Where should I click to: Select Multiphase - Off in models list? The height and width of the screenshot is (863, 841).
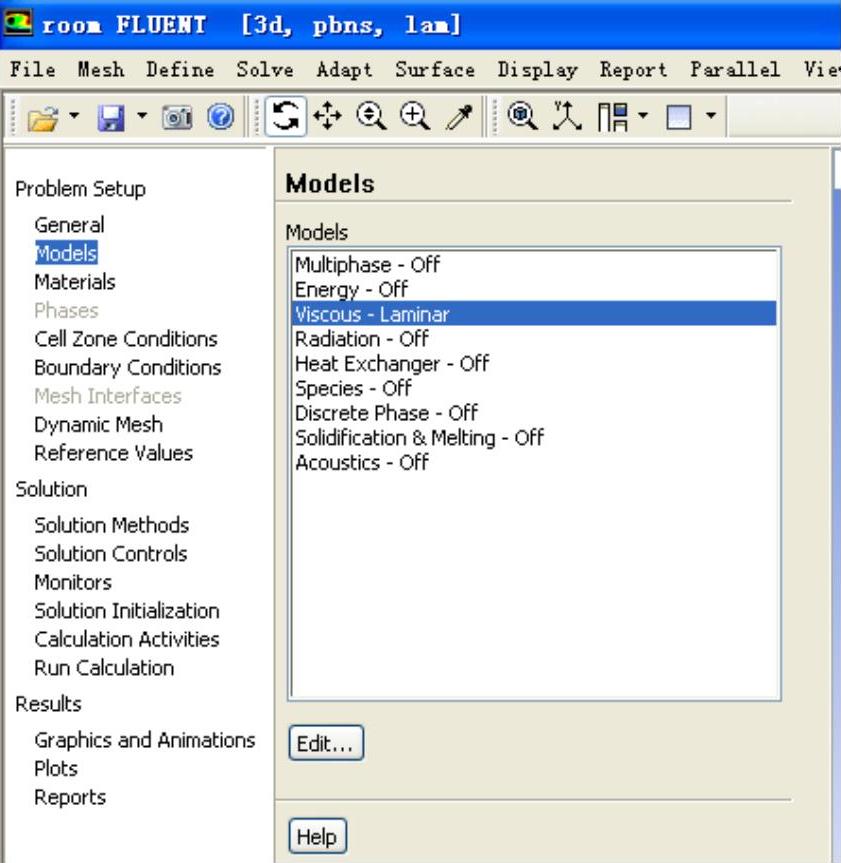534,265
